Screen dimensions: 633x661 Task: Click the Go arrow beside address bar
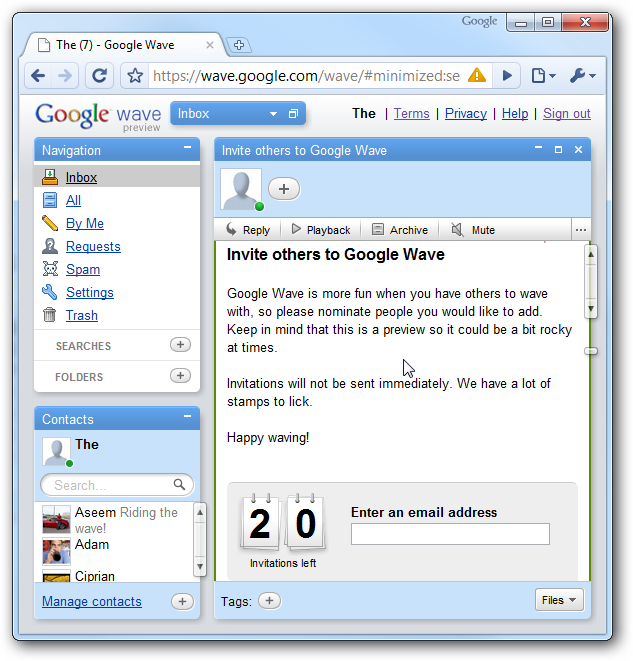click(507, 76)
